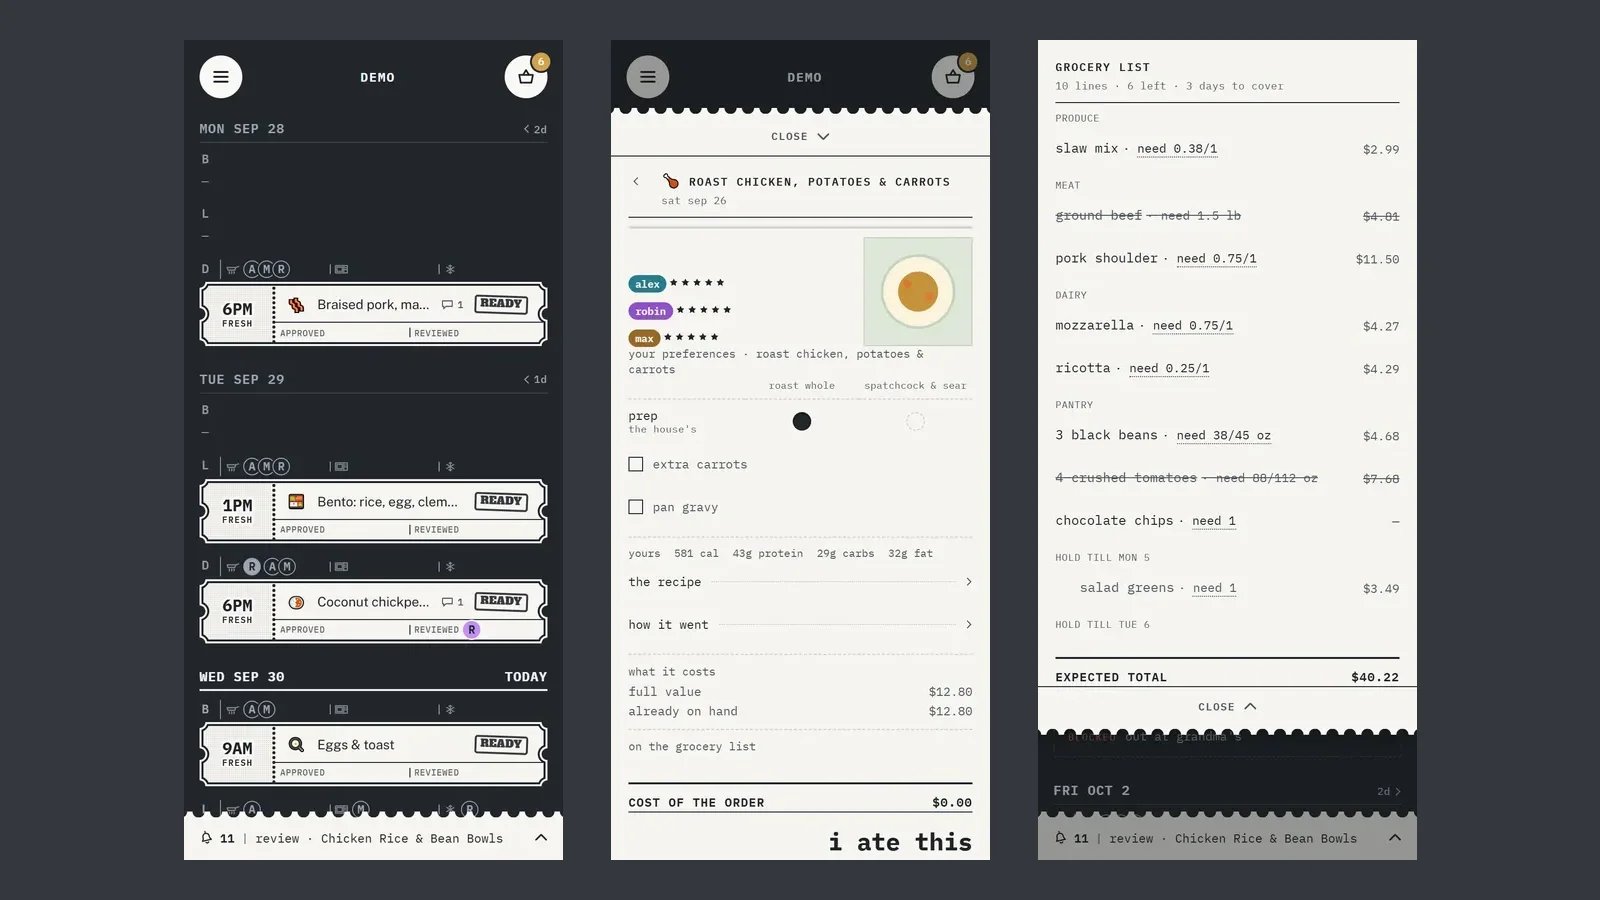The width and height of the screenshot is (1600, 900).
Task: Check the pan gravy checkbox
Action: point(636,507)
